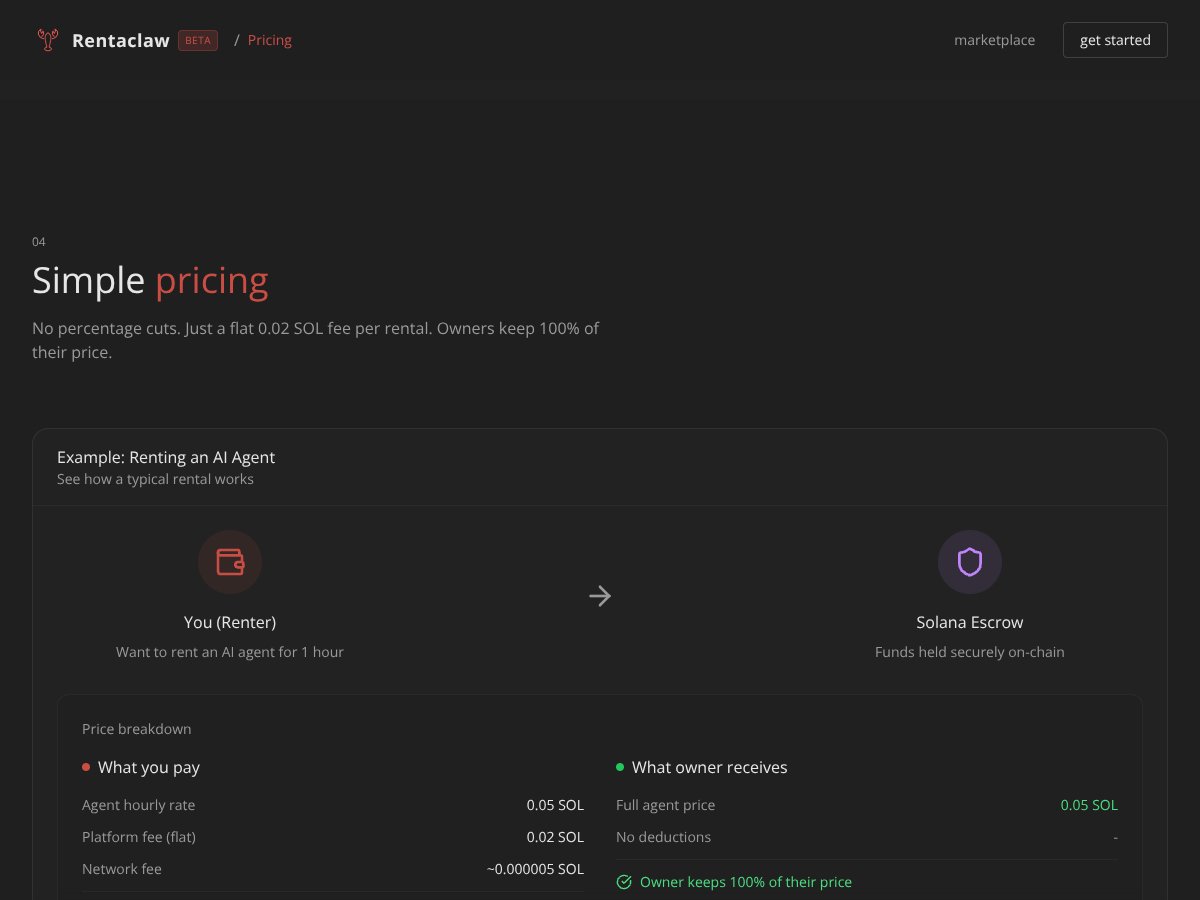This screenshot has height=900, width=1200.
Task: Click the Simple pricing heading
Action: point(150,281)
